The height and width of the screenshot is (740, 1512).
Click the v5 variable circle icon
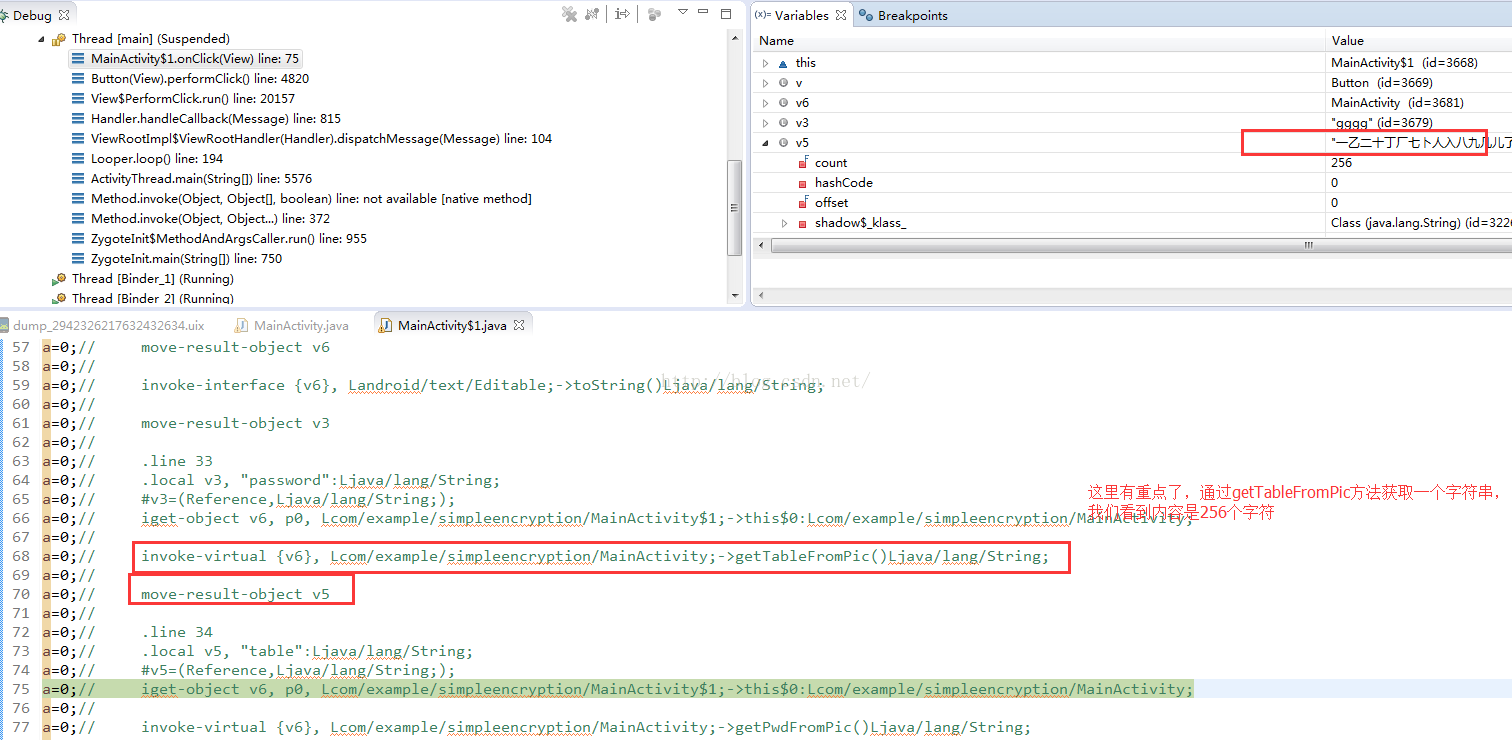coord(783,143)
